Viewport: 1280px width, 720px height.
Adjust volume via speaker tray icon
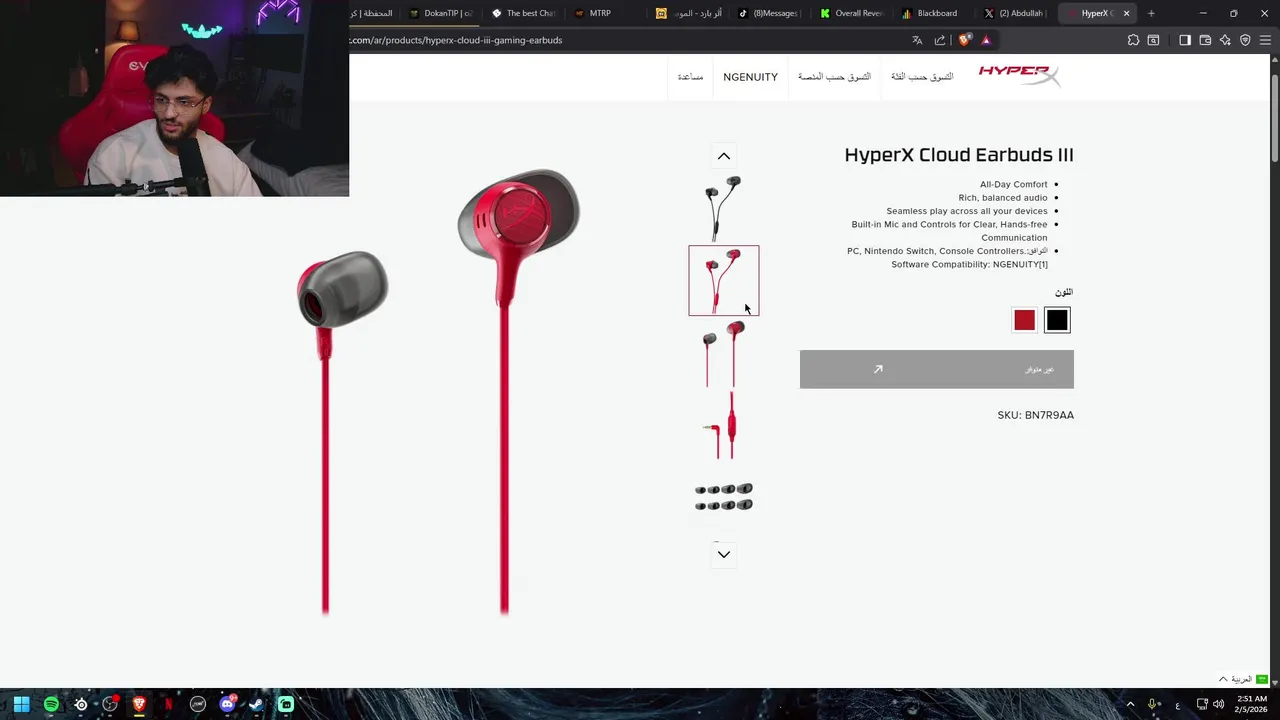click(x=1218, y=704)
